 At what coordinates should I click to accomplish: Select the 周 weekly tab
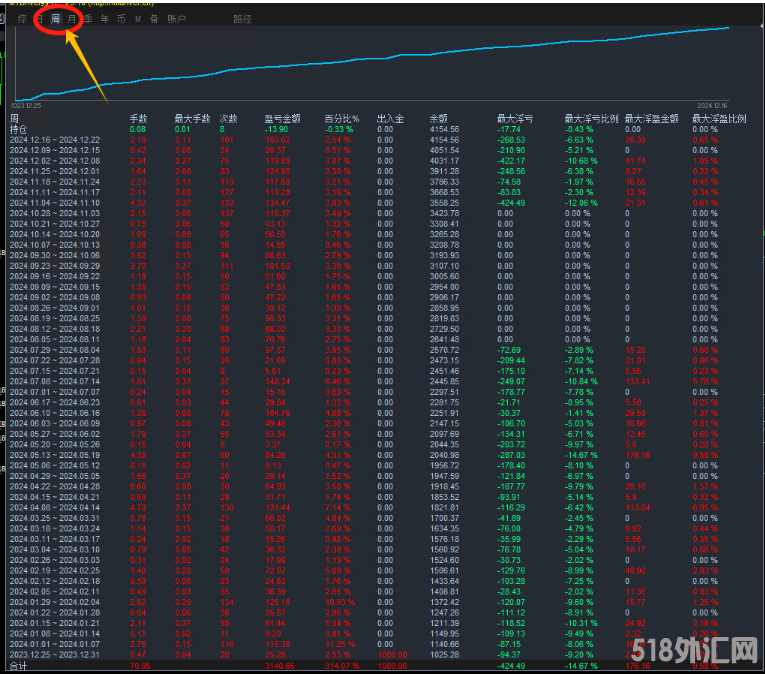tap(56, 19)
